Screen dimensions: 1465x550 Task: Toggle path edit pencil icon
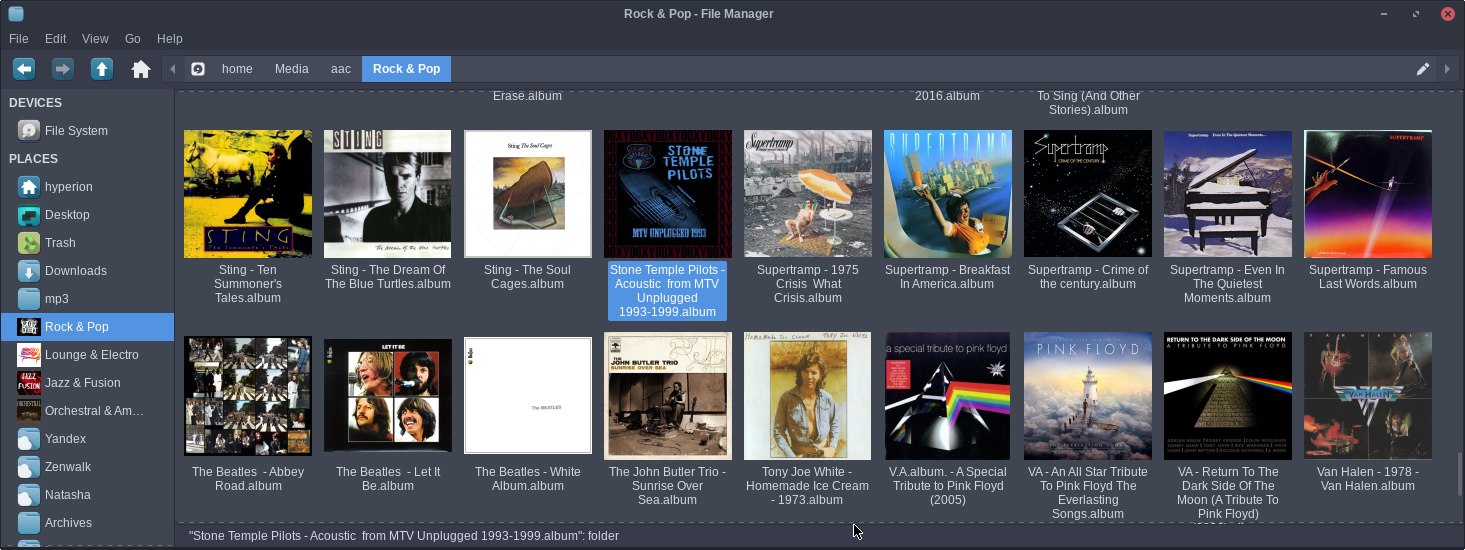tap(1423, 69)
